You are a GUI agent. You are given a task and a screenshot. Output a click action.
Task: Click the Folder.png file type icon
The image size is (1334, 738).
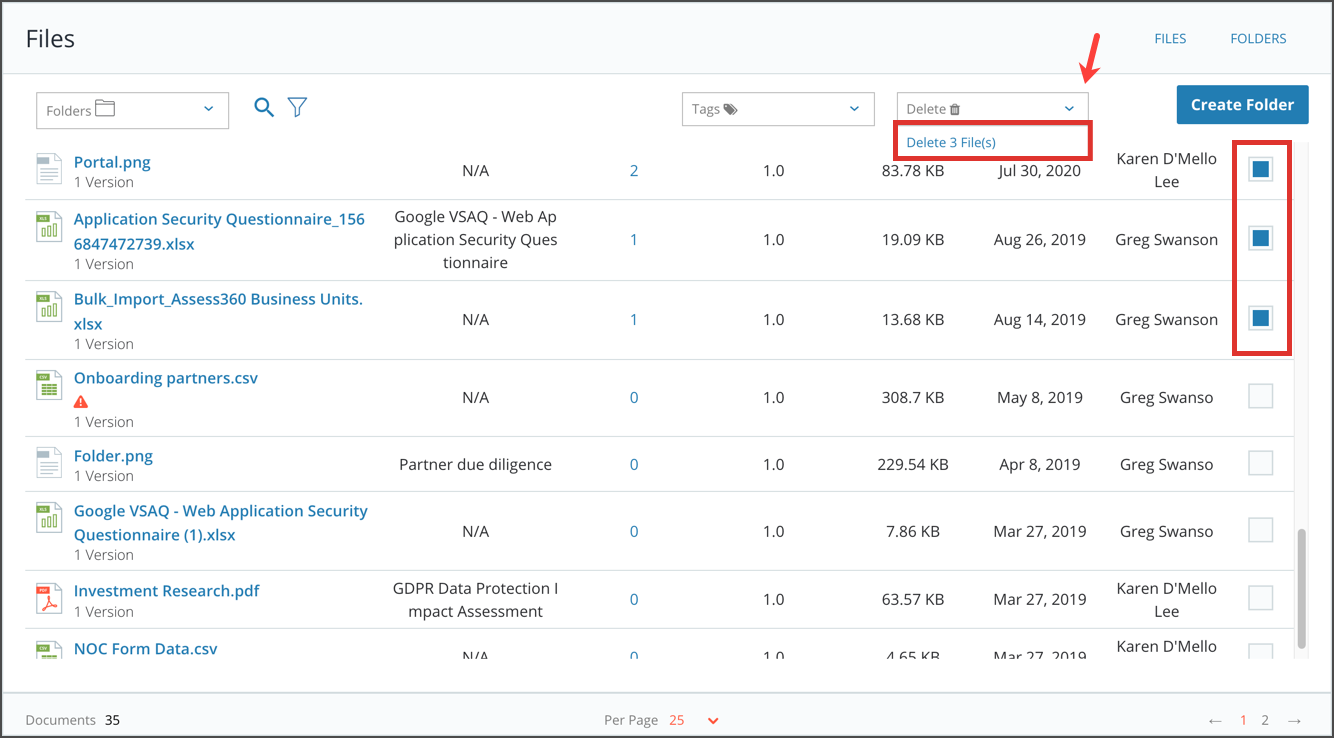click(x=49, y=463)
